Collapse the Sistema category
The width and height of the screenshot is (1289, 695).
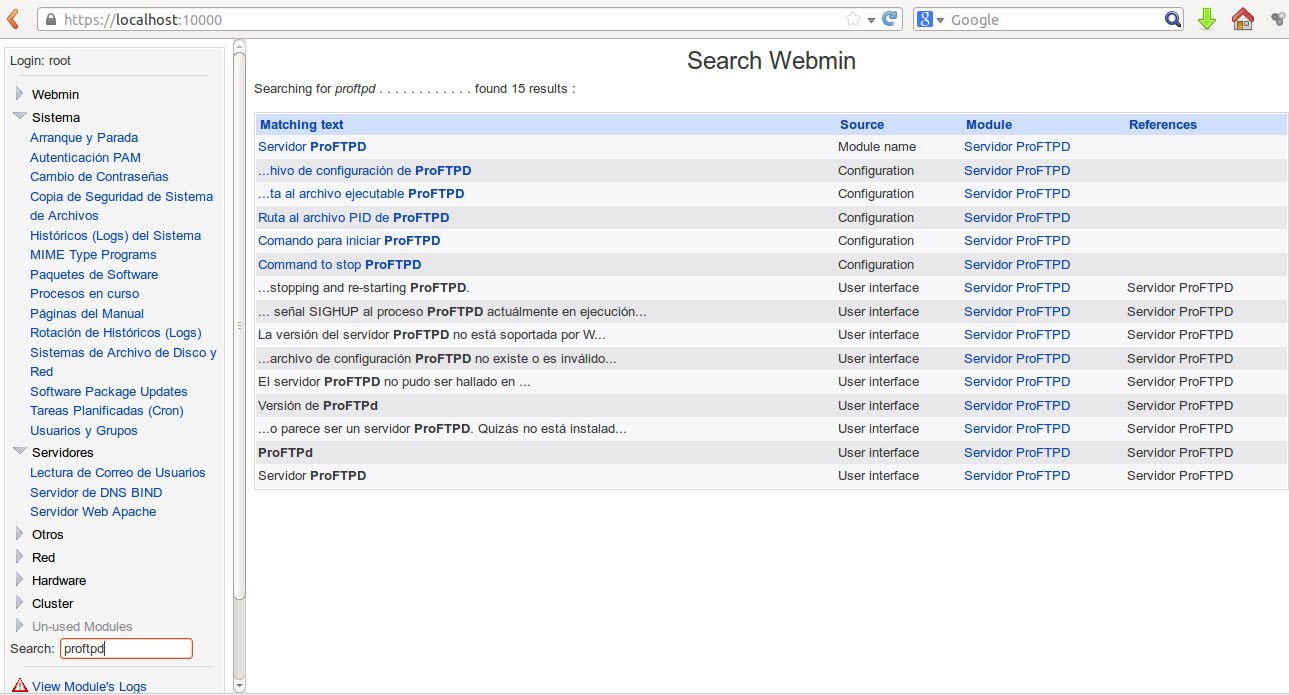(19, 117)
